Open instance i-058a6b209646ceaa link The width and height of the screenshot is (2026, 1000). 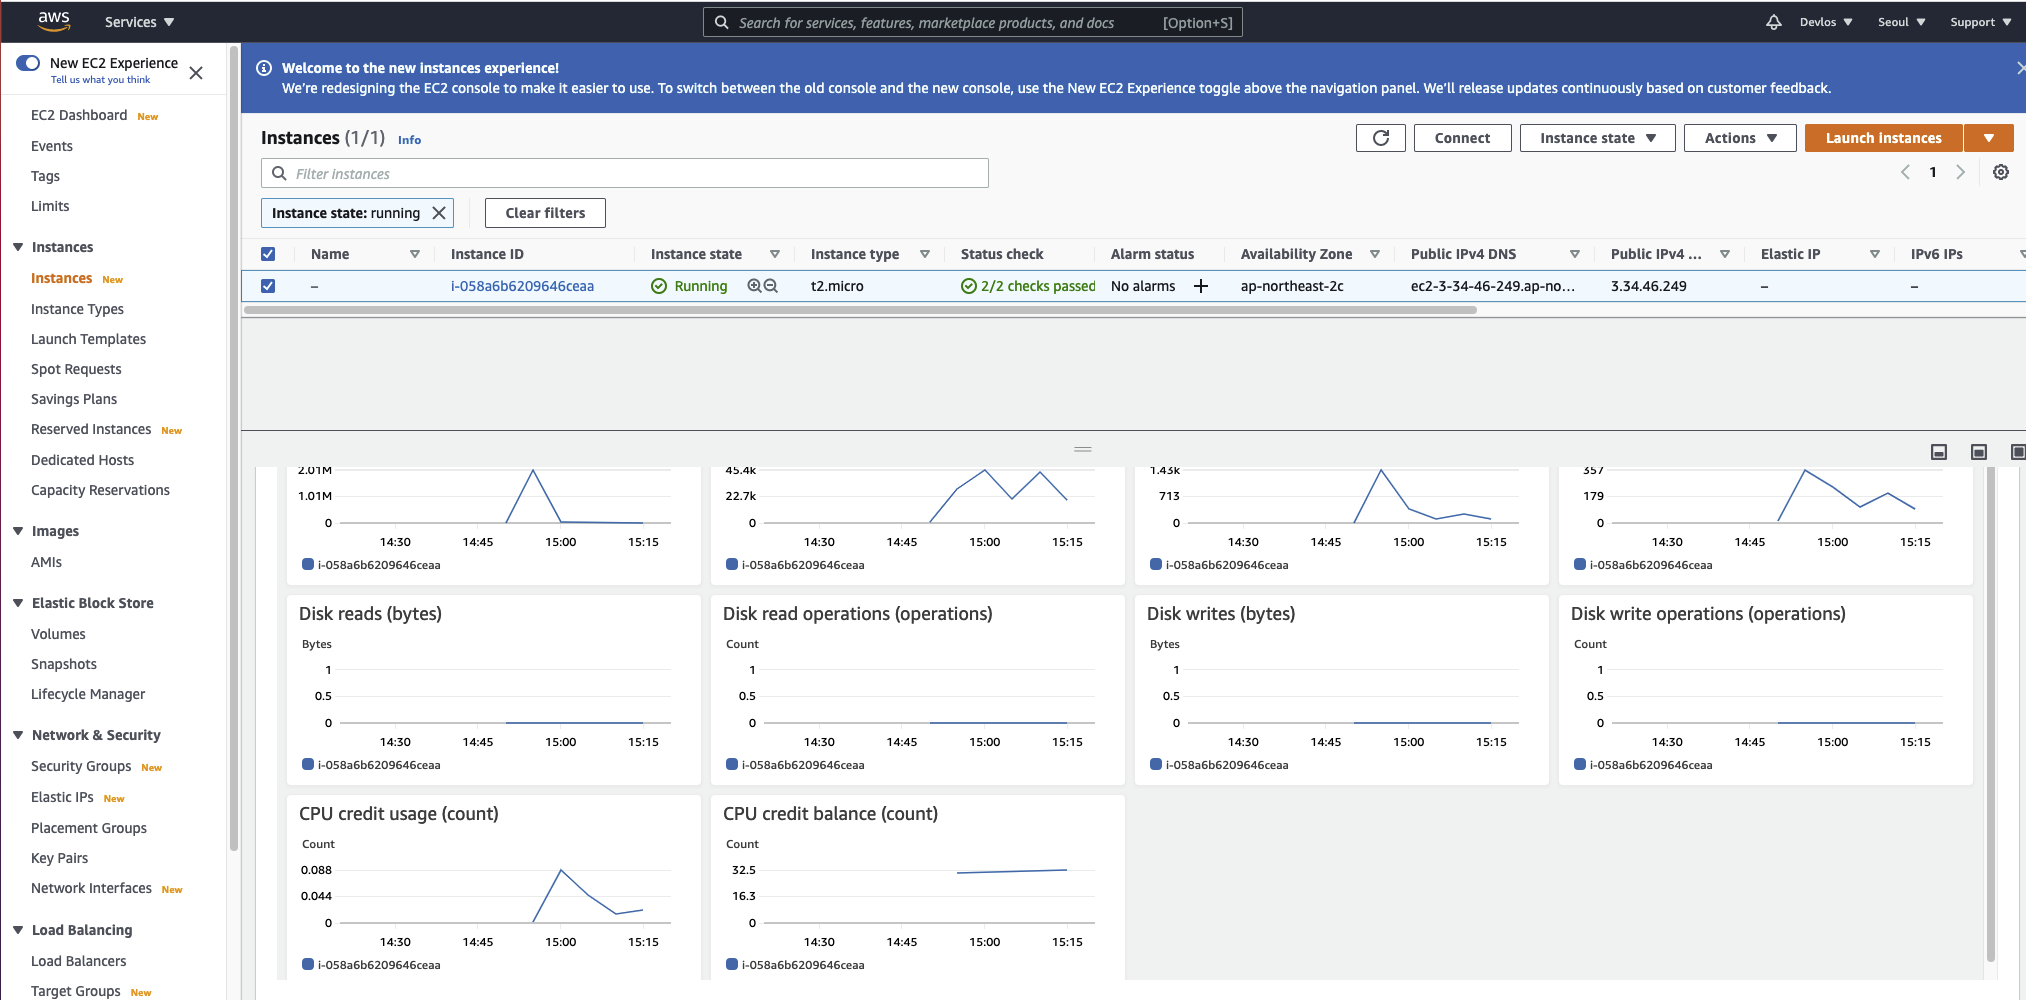pyautogui.click(x=522, y=286)
